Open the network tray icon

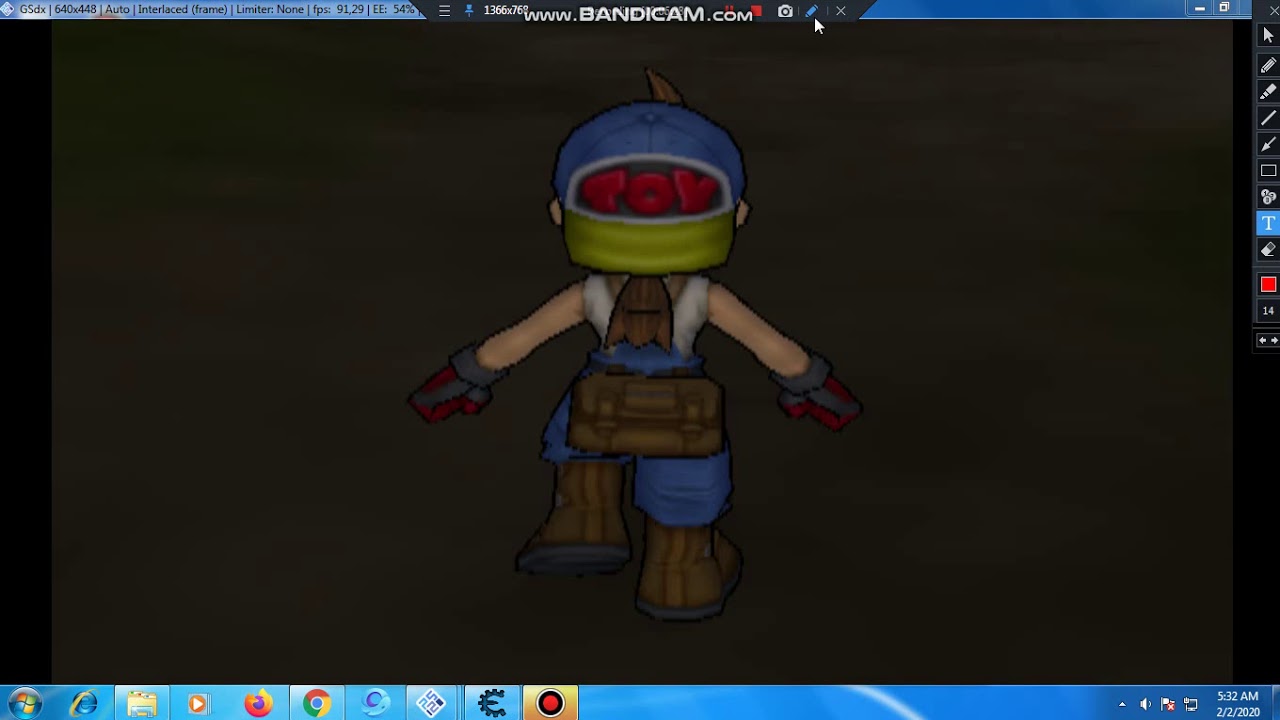tap(1190, 704)
